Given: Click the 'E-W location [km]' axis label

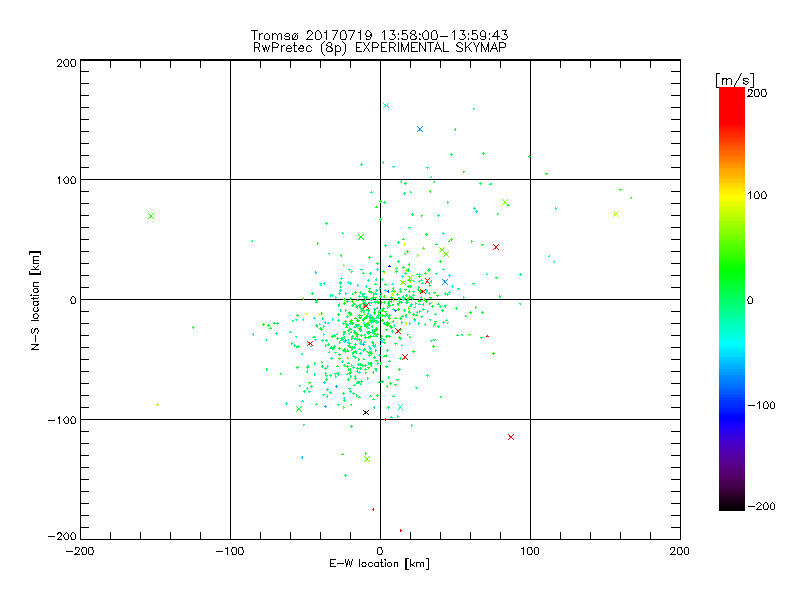Looking at the screenshot, I should tap(379, 564).
